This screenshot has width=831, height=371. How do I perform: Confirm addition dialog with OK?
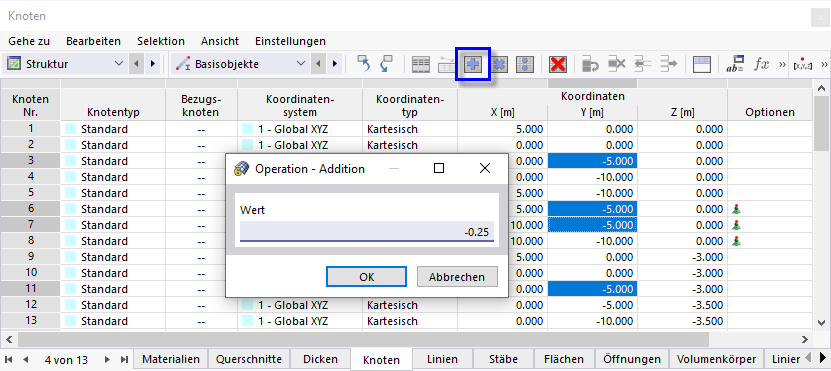366,277
